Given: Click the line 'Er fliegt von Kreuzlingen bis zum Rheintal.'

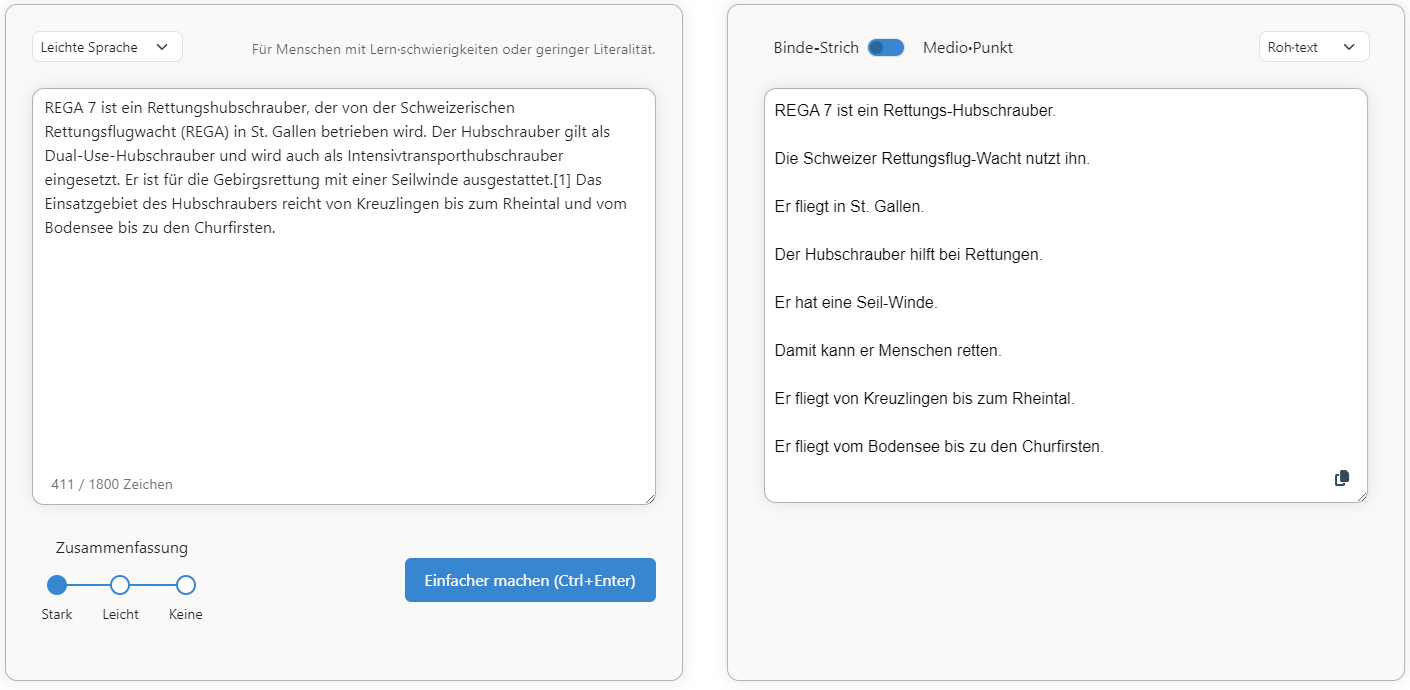Looking at the screenshot, I should pyautogui.click(x=924, y=398).
